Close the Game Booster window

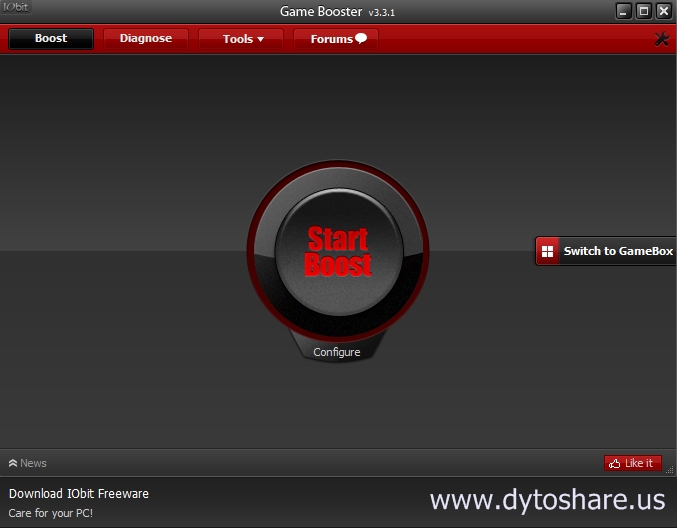point(664,11)
